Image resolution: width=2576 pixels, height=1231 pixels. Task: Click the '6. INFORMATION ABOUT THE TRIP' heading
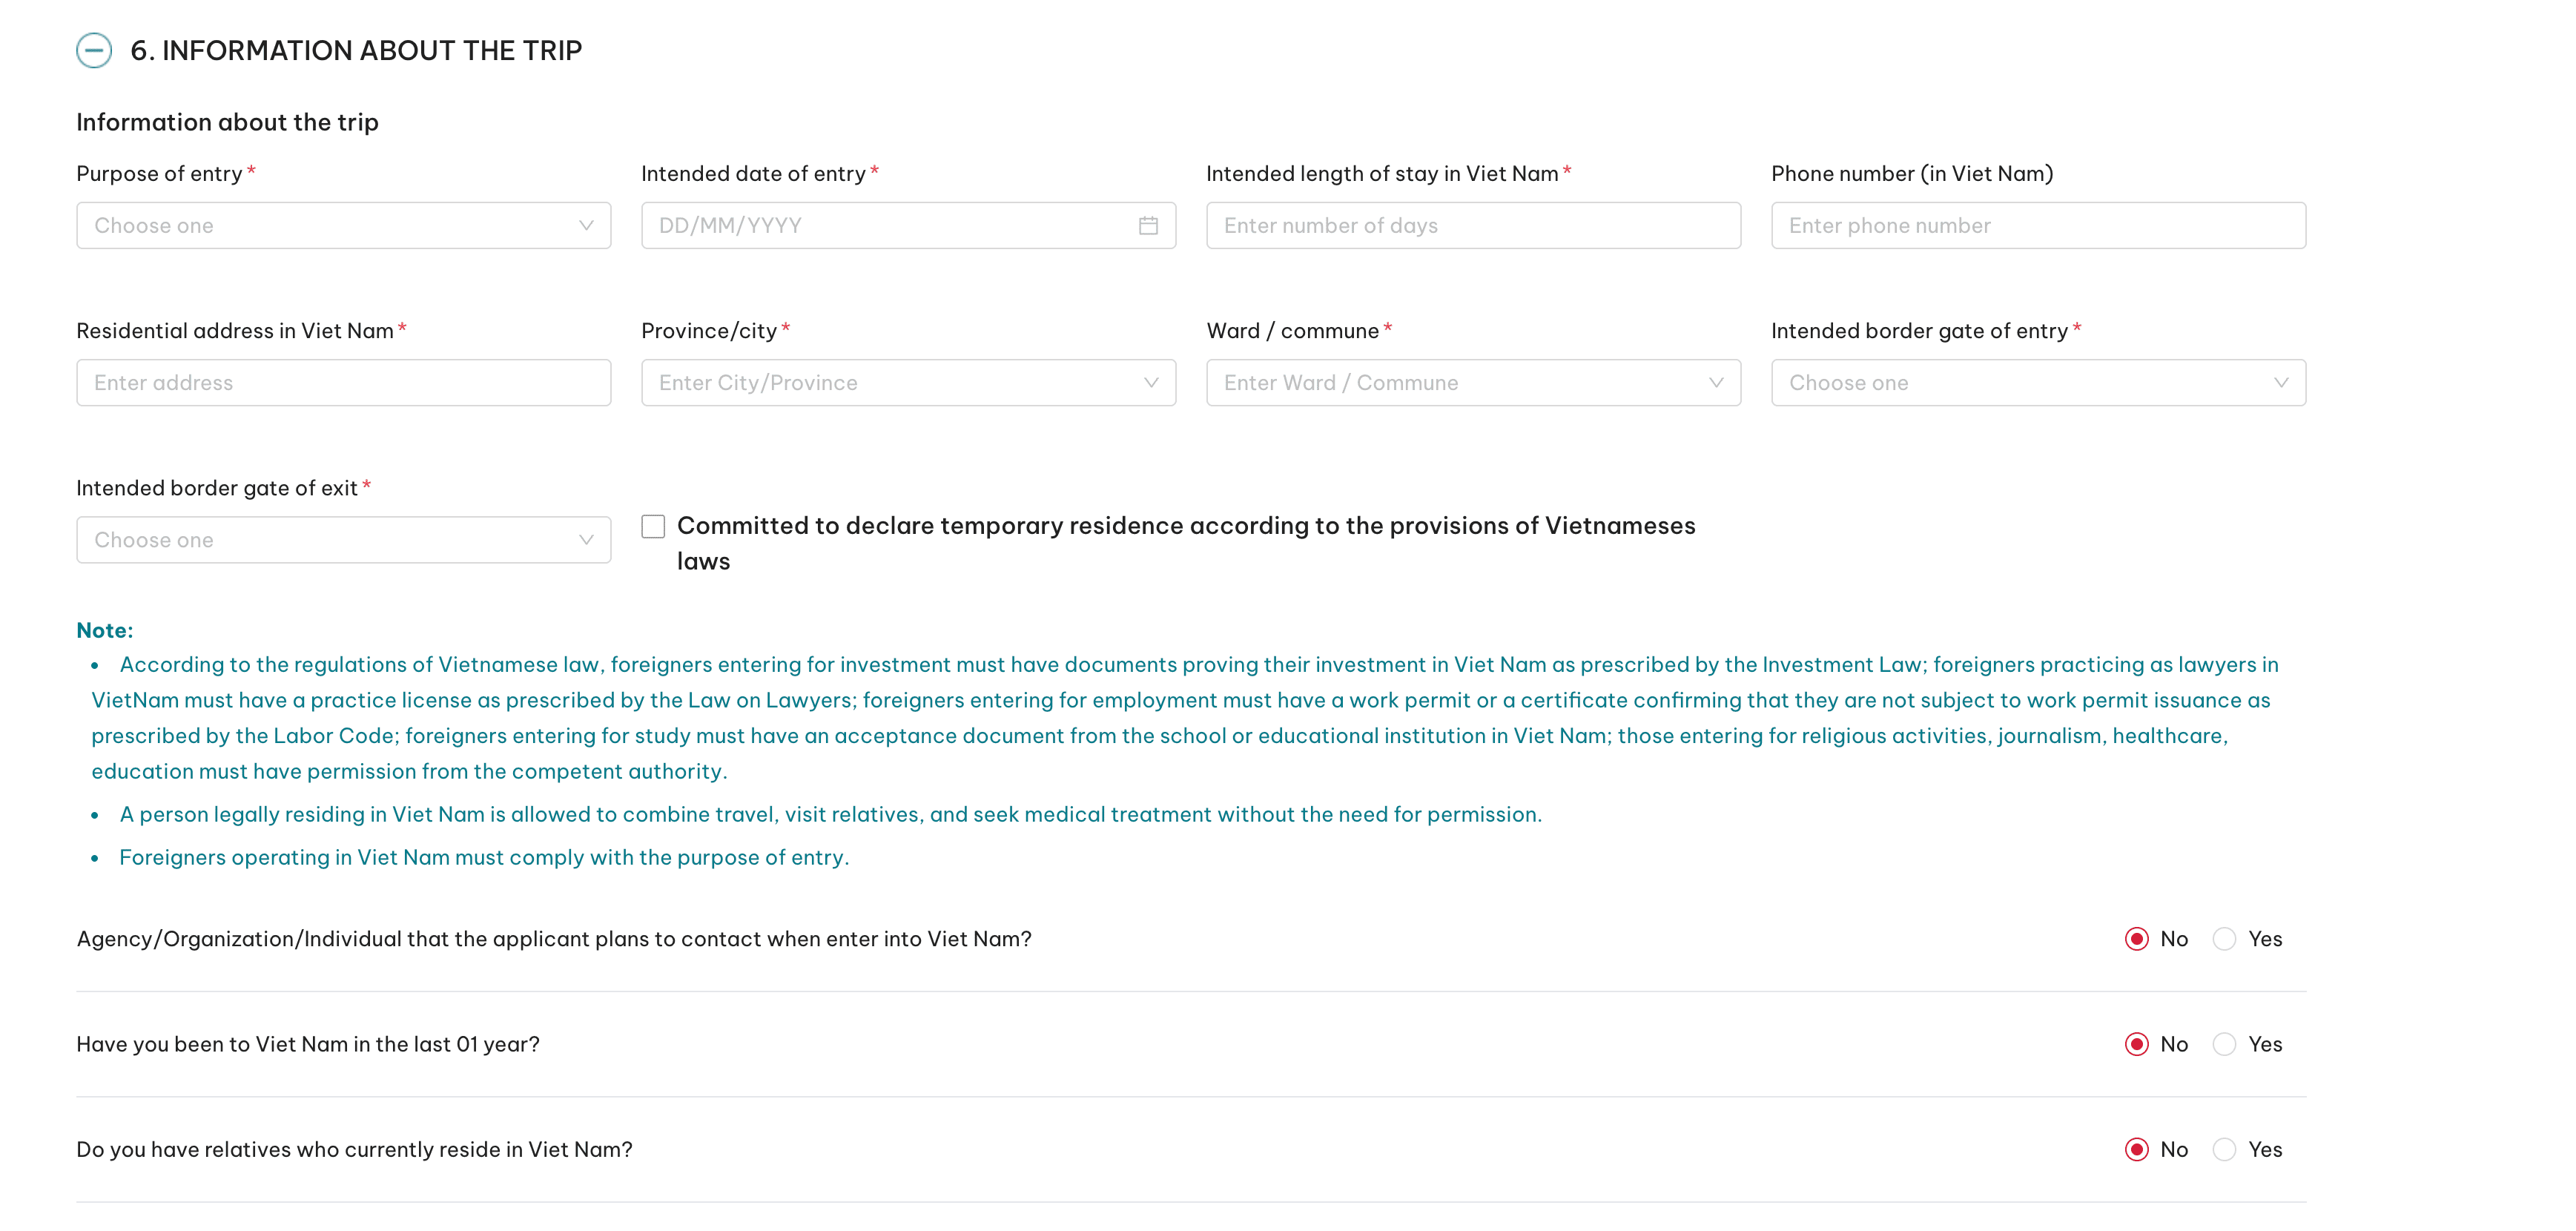[356, 51]
